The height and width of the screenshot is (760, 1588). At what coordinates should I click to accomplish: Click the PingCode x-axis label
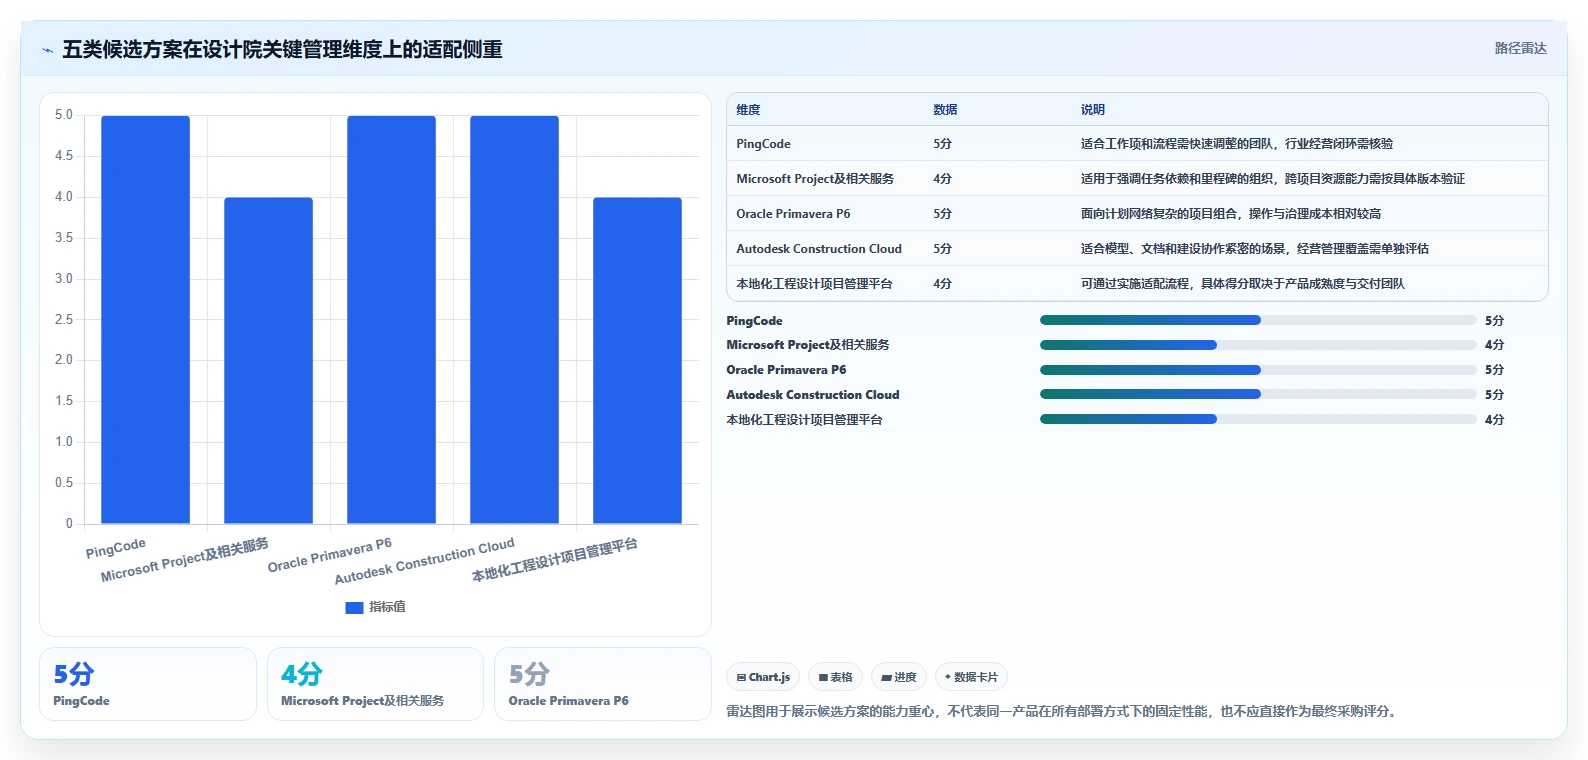[x=116, y=548]
